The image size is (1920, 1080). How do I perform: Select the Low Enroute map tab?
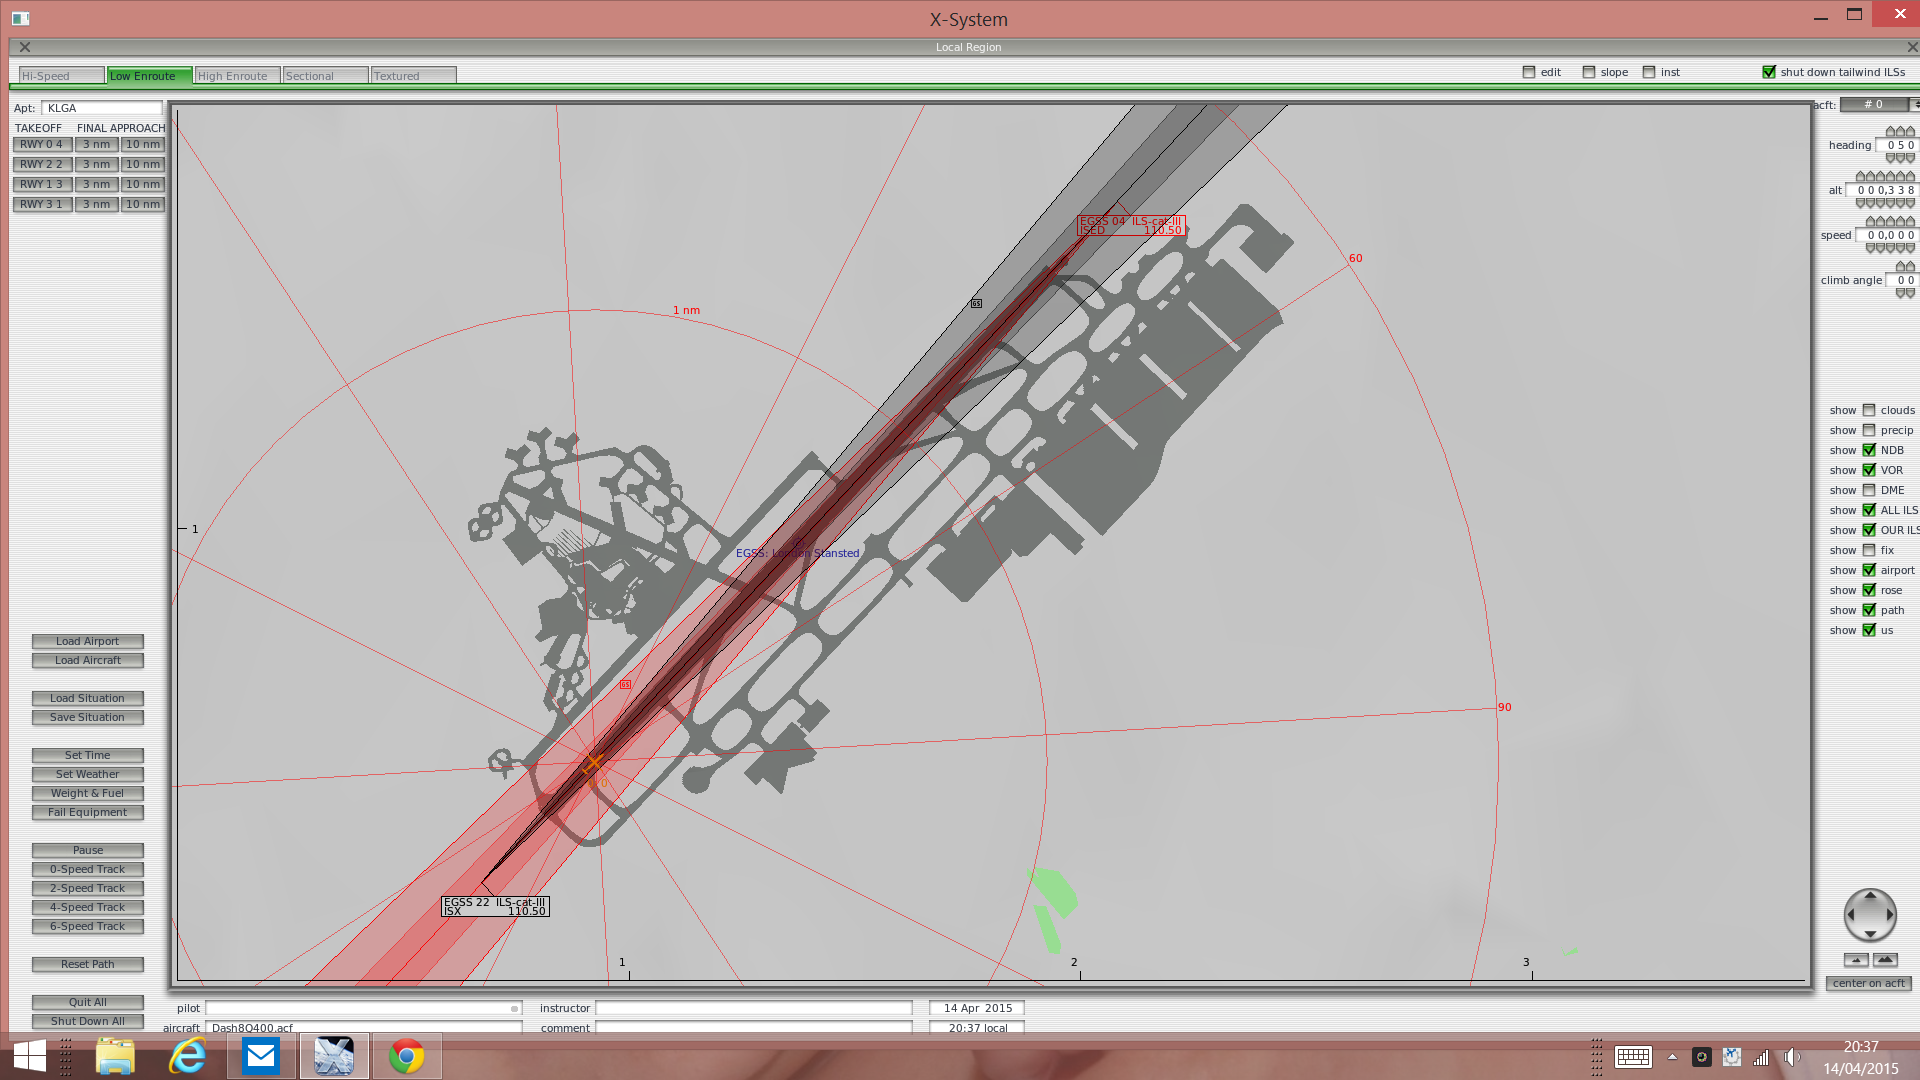coord(149,76)
